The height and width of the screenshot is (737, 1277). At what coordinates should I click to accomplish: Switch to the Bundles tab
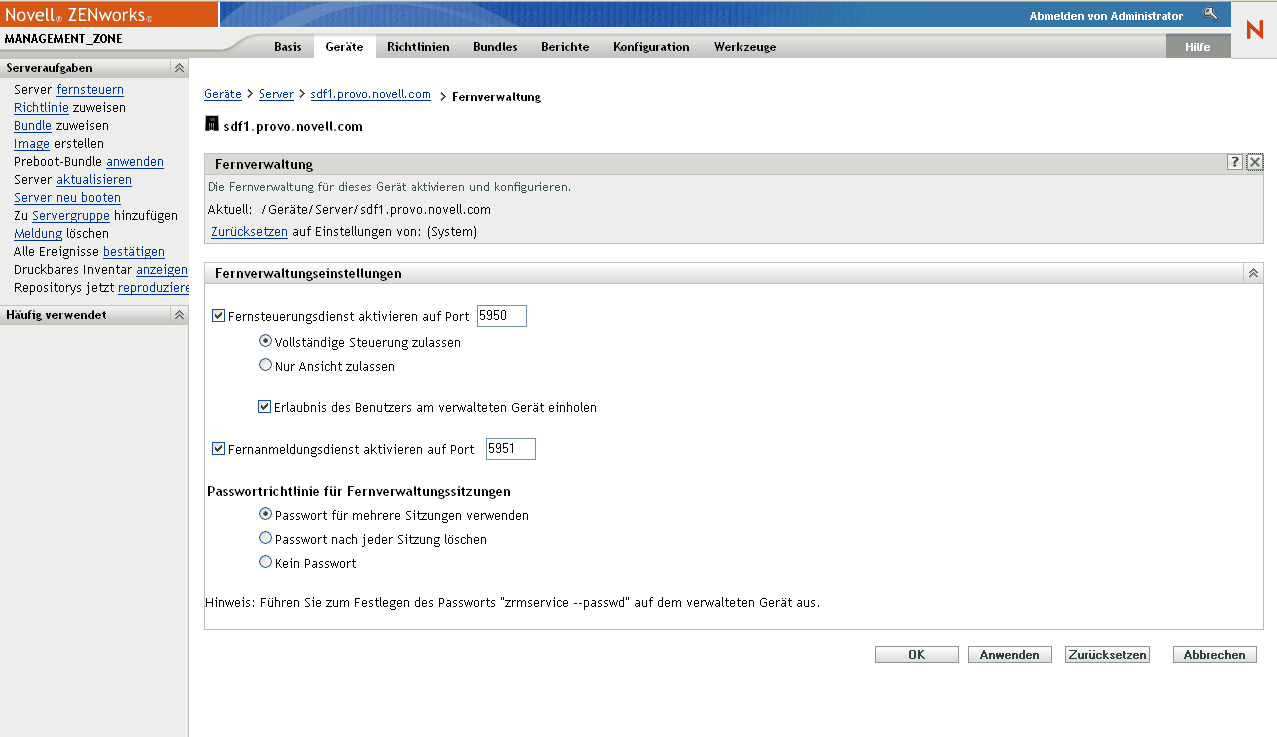pyautogui.click(x=495, y=47)
